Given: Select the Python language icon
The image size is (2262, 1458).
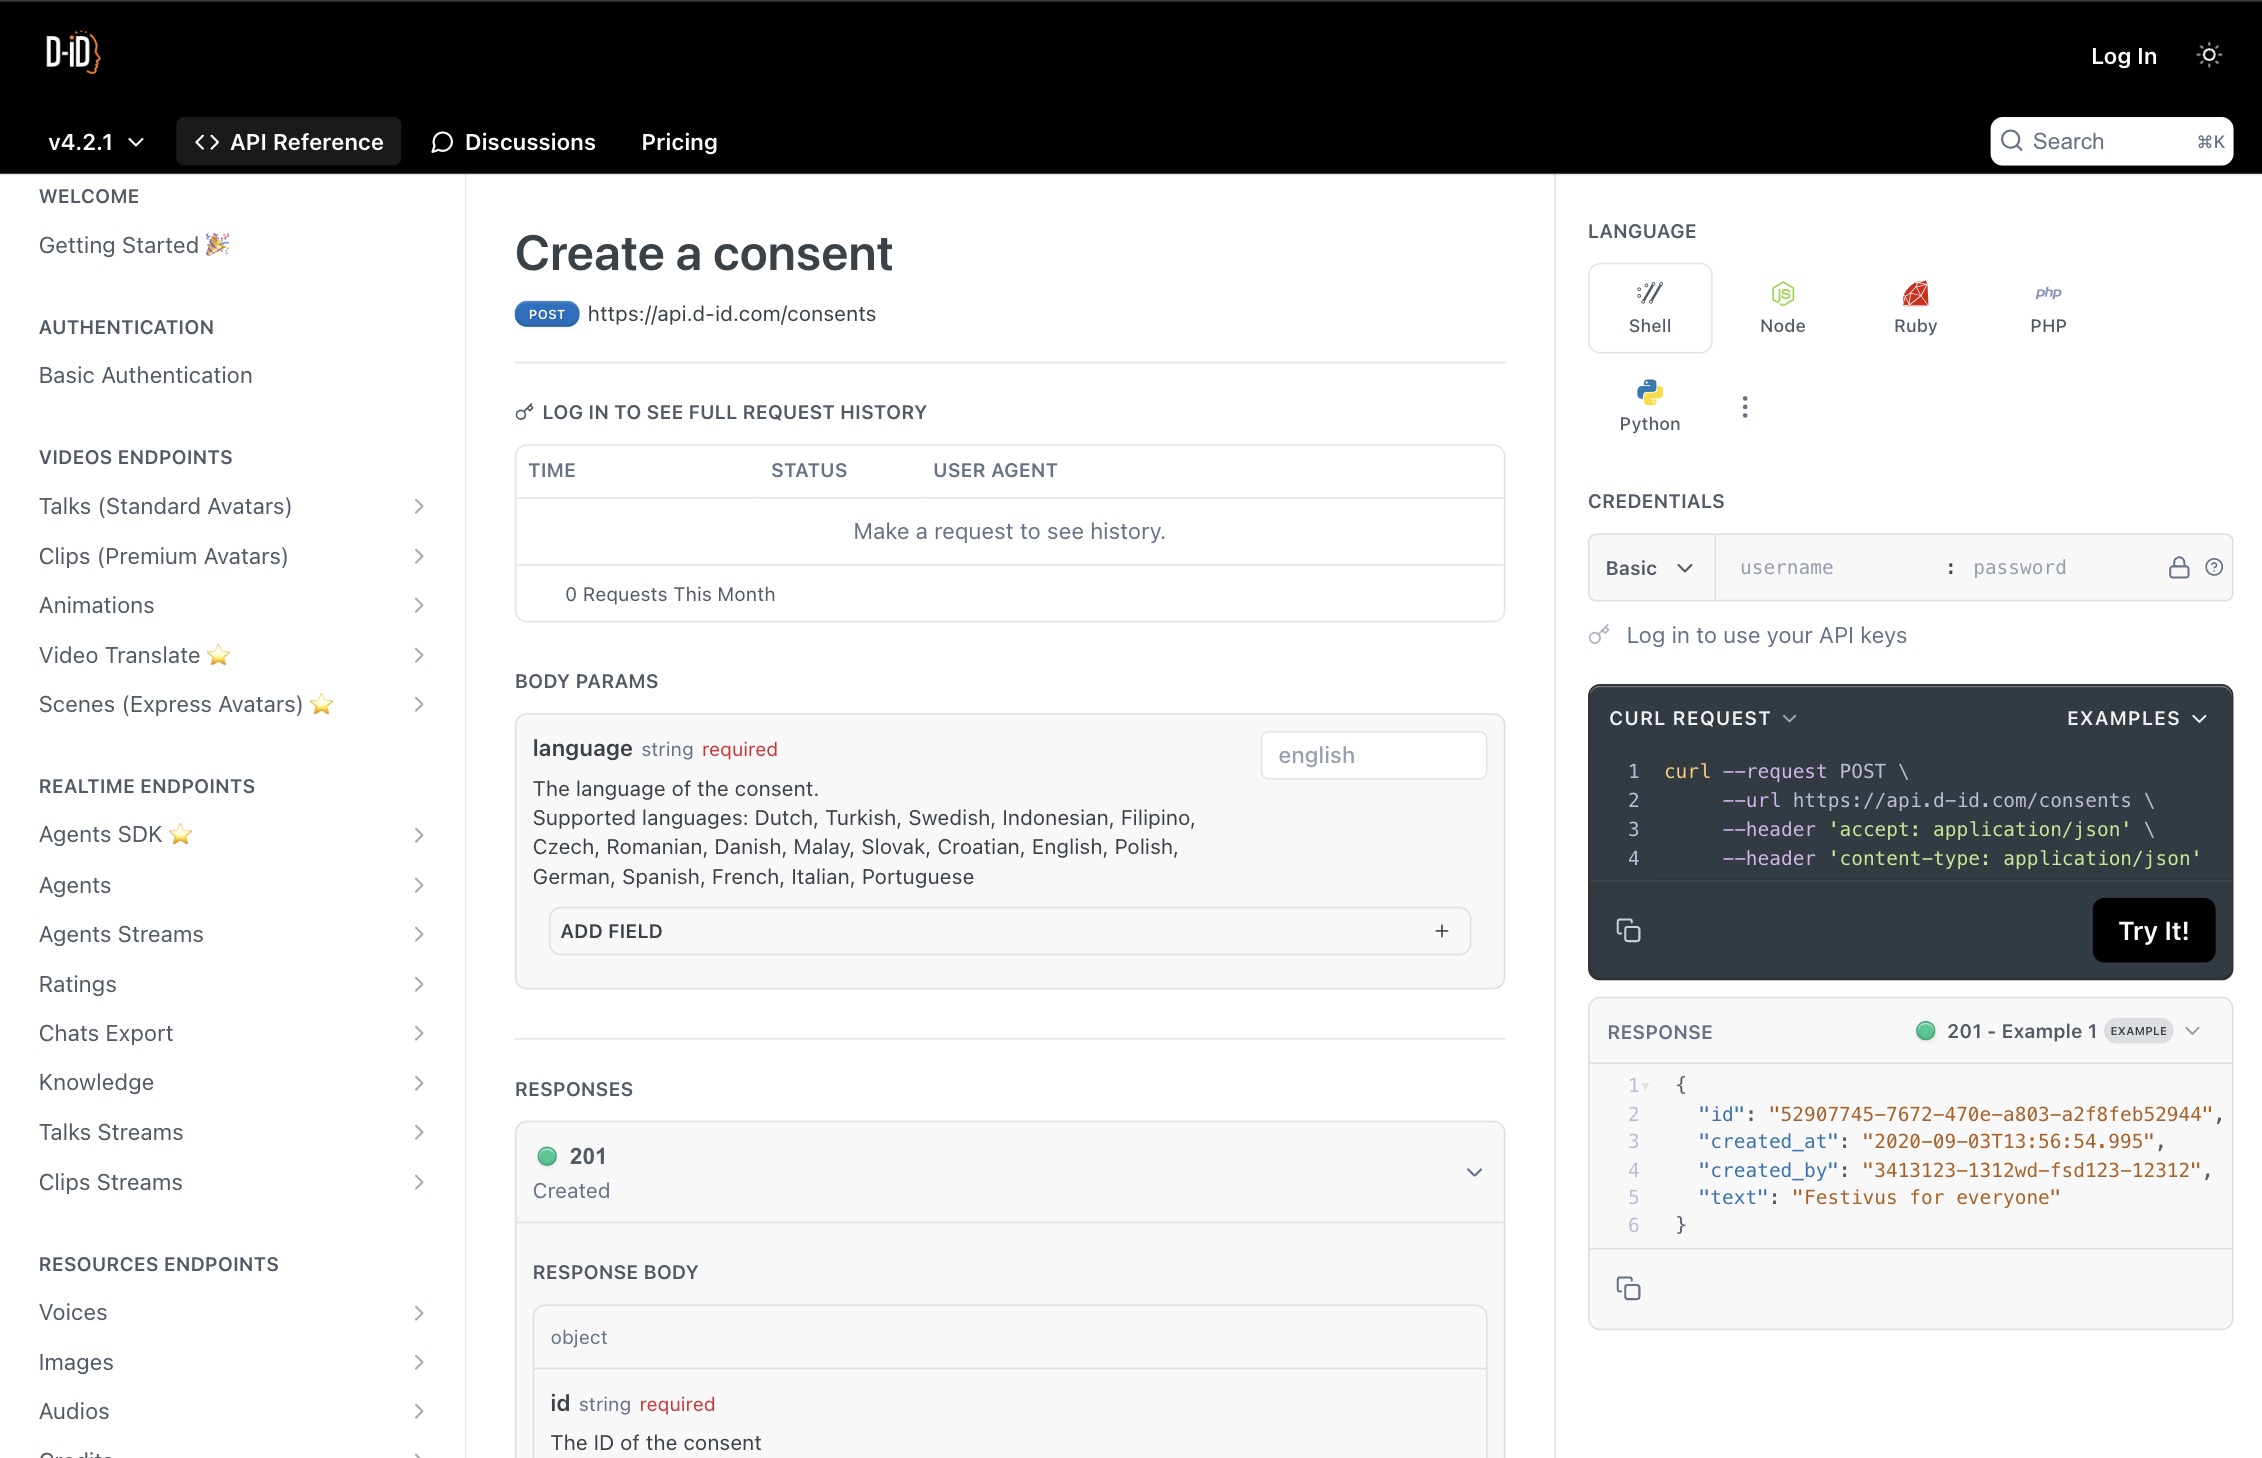Looking at the screenshot, I should coord(1649,406).
